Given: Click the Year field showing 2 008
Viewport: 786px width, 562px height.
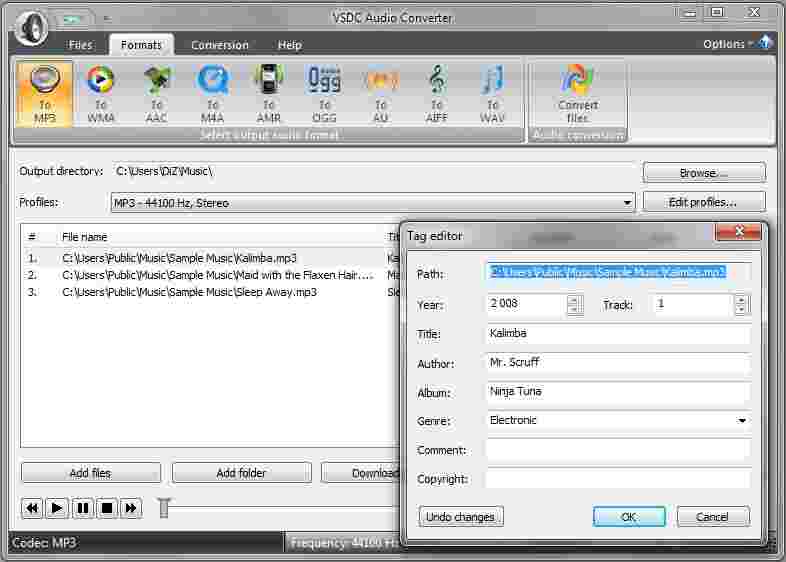Looking at the screenshot, I should click(x=526, y=304).
